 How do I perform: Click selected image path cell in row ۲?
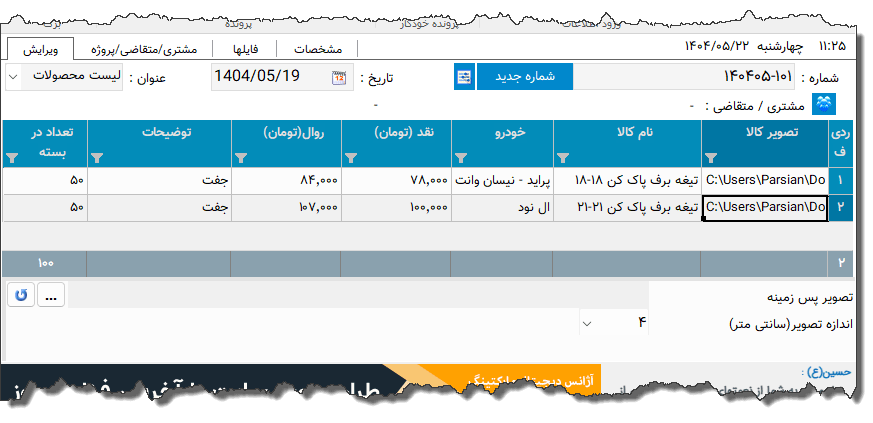click(x=766, y=208)
